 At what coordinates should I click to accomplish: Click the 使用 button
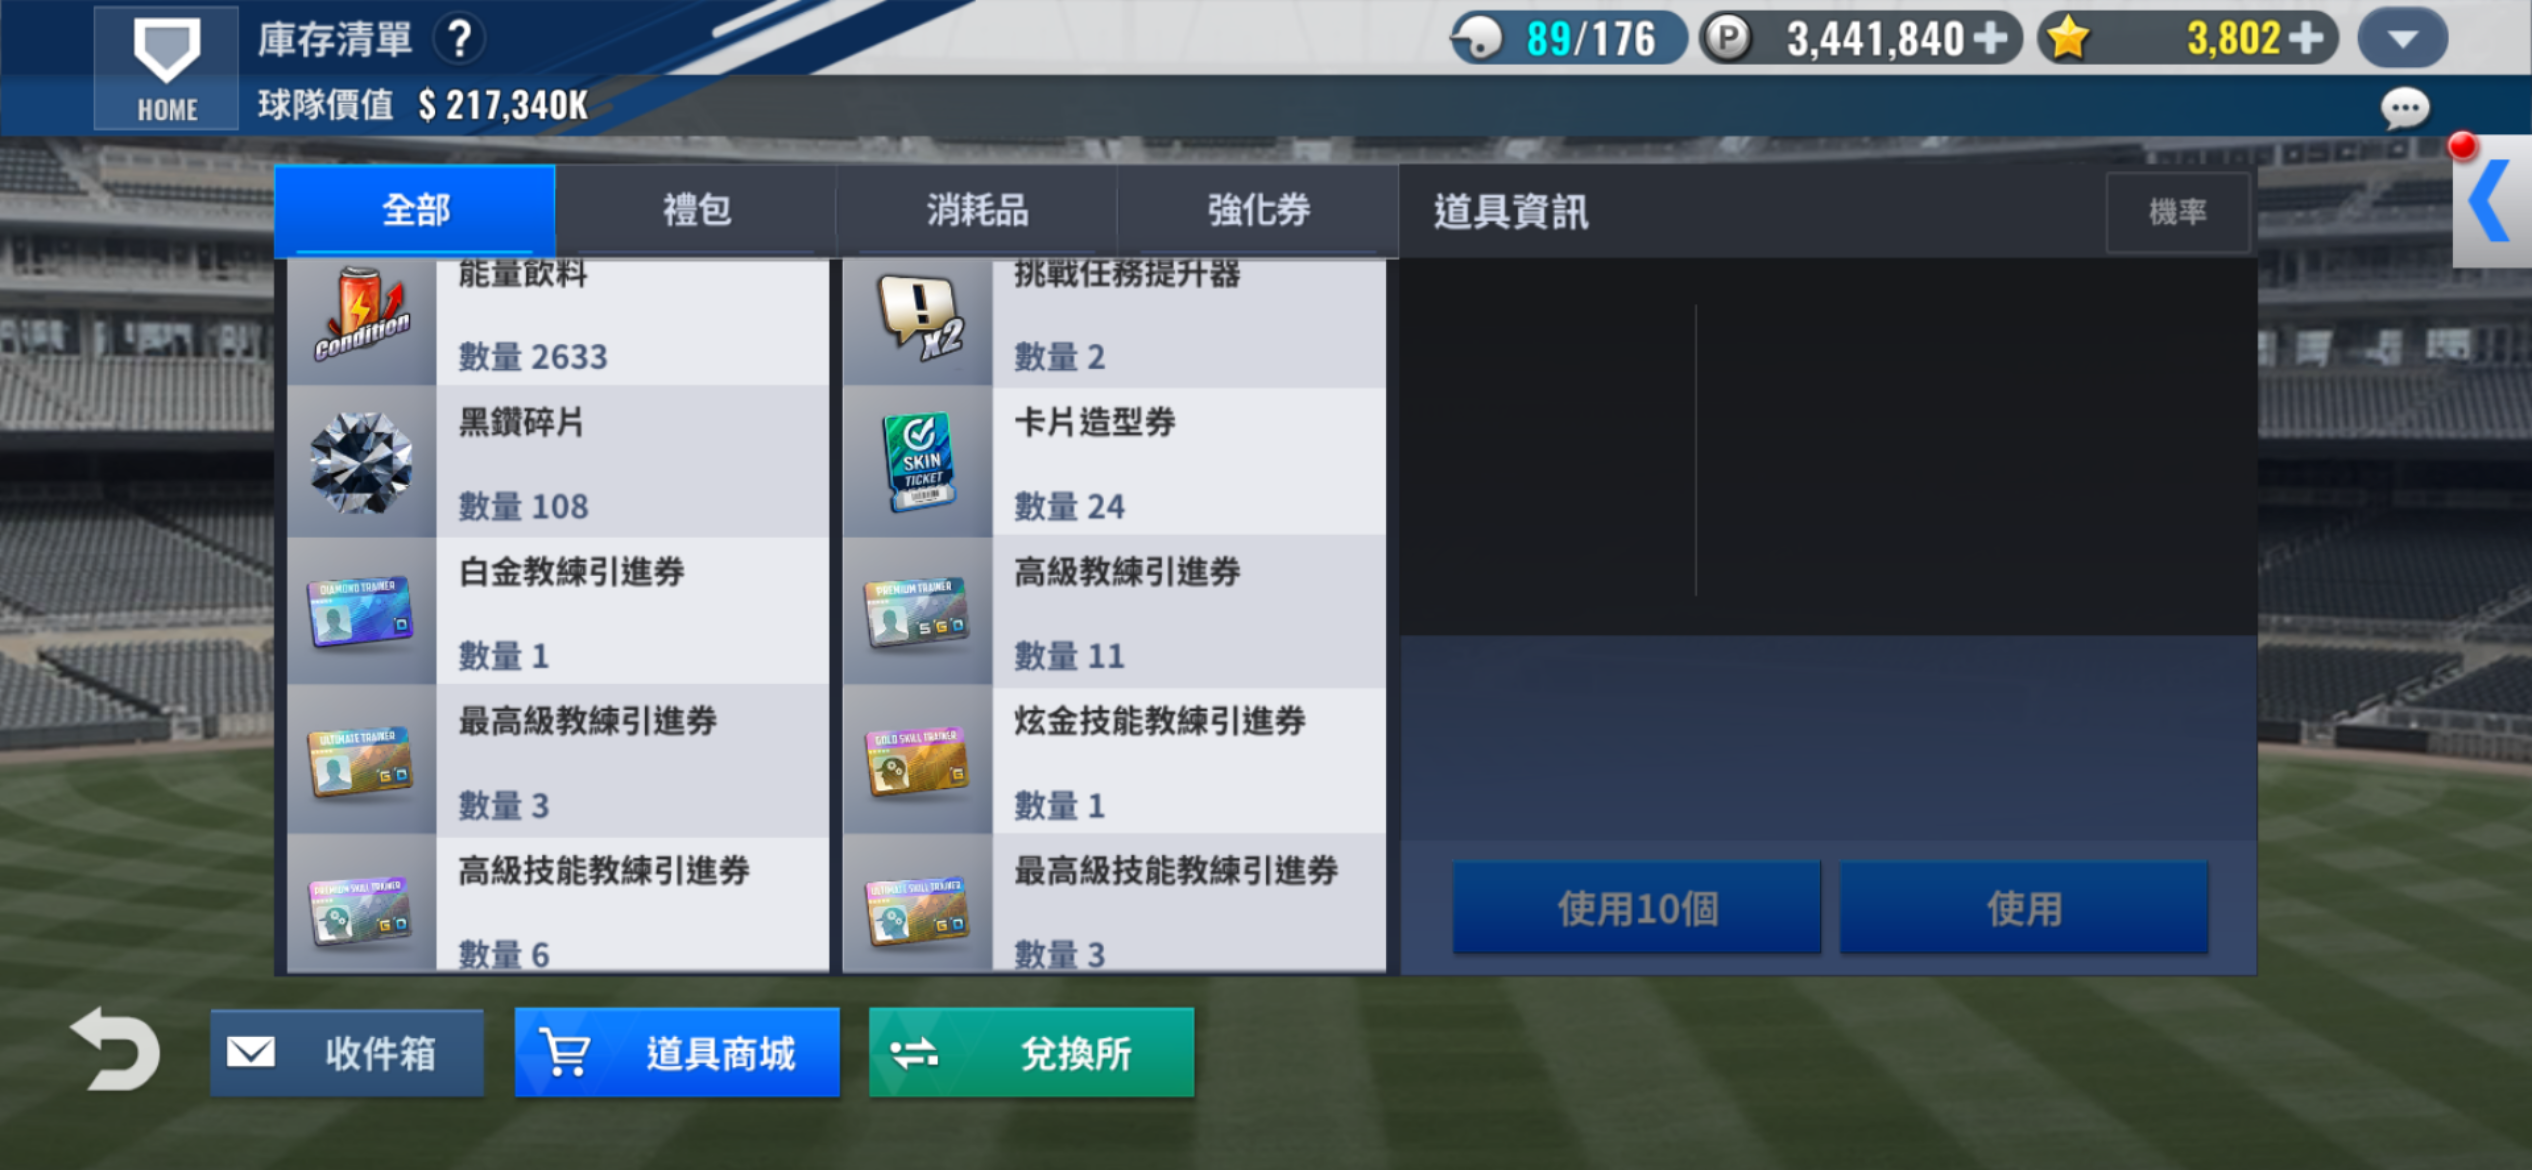tap(2024, 908)
